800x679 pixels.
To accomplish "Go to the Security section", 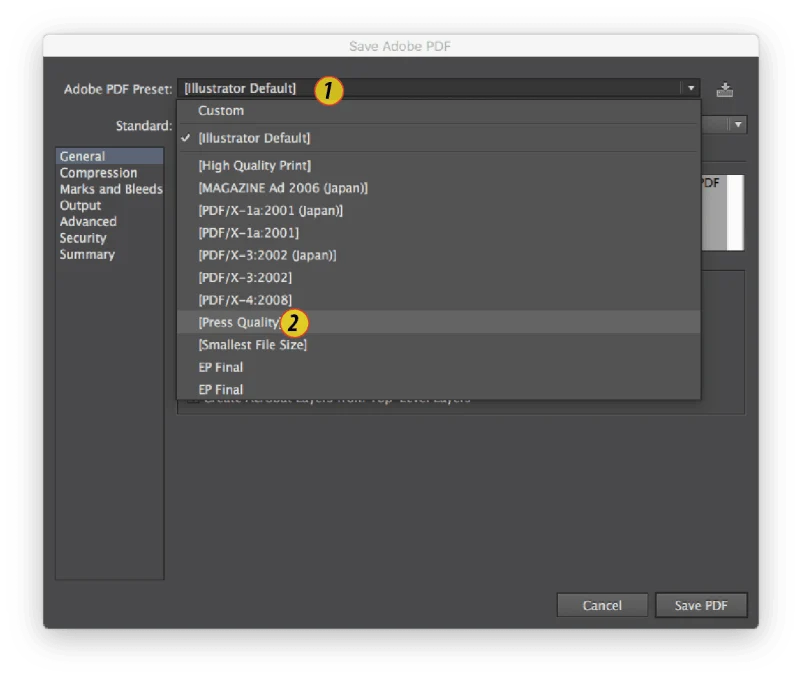I will pyautogui.click(x=83, y=238).
